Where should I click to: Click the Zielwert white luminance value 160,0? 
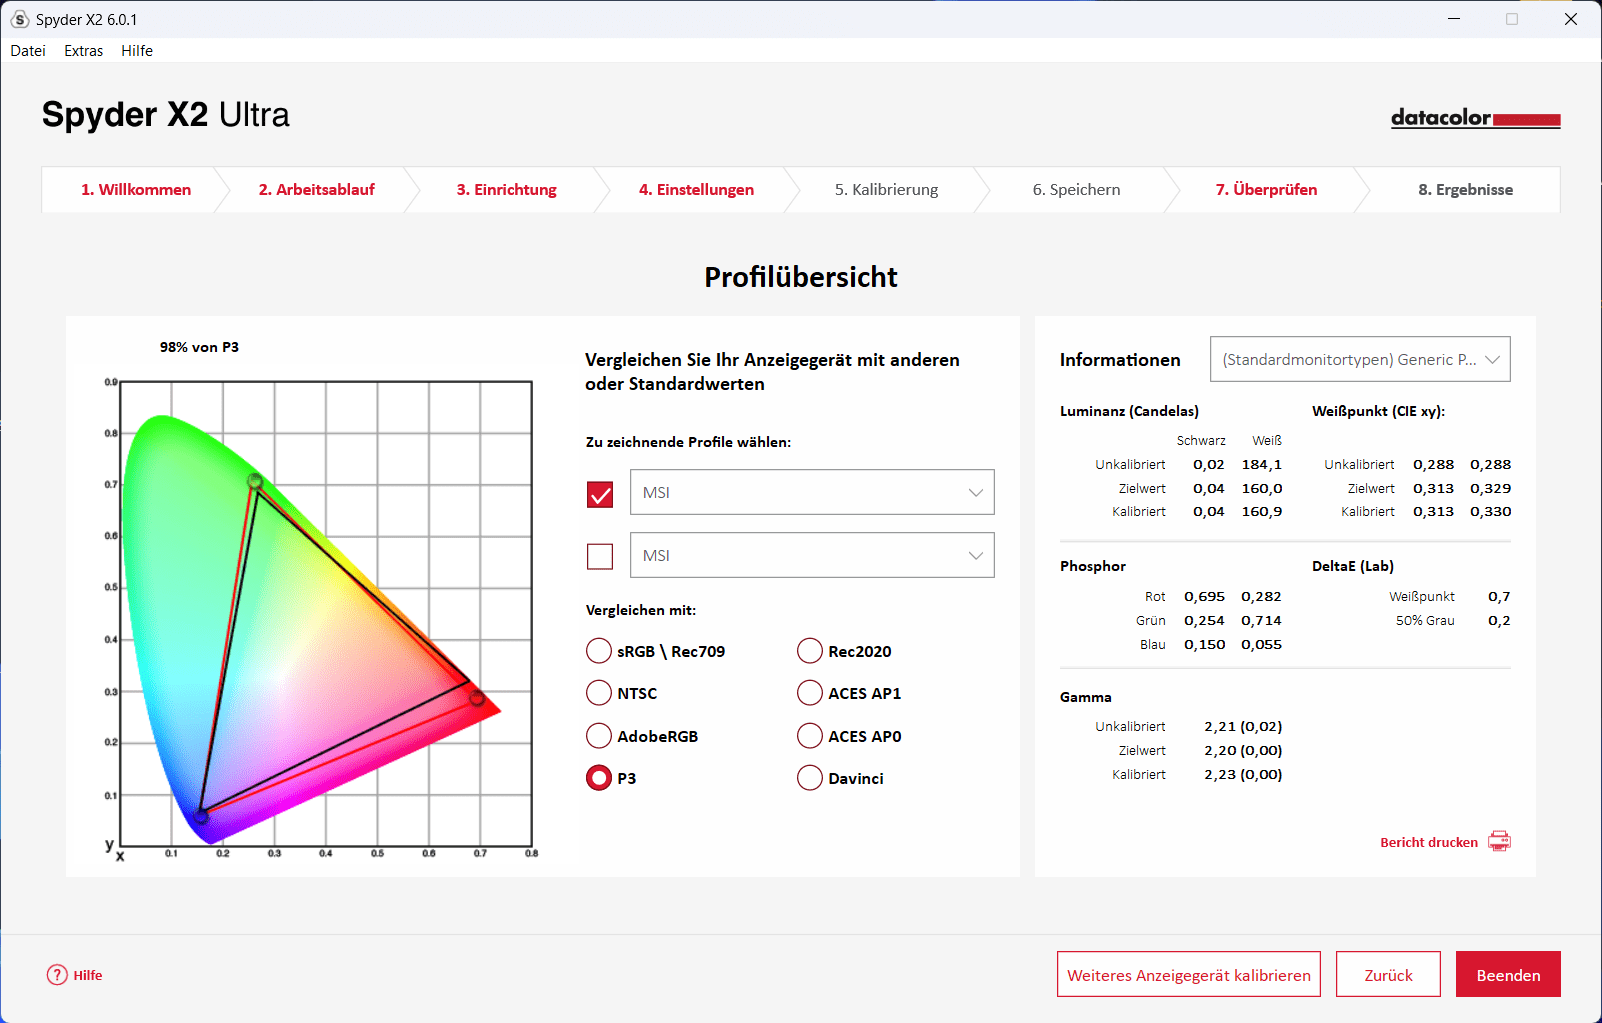coord(1262,488)
